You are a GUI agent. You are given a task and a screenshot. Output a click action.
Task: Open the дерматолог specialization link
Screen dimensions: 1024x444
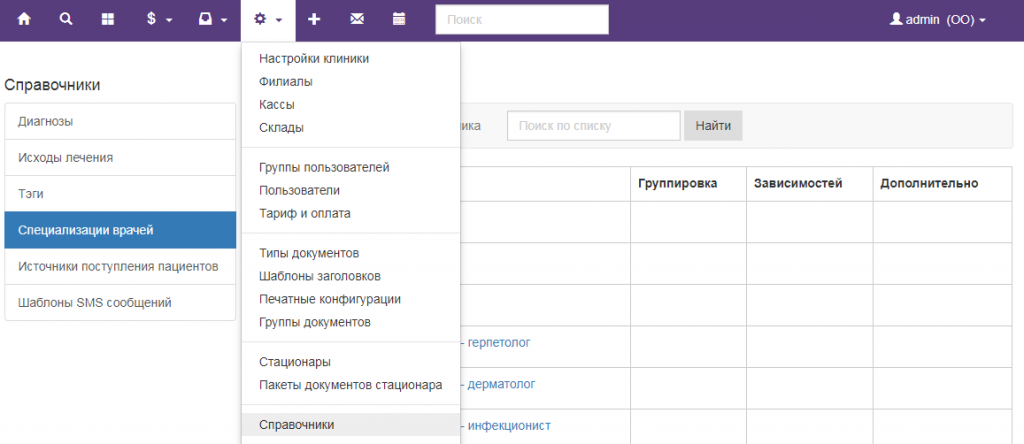pos(502,384)
